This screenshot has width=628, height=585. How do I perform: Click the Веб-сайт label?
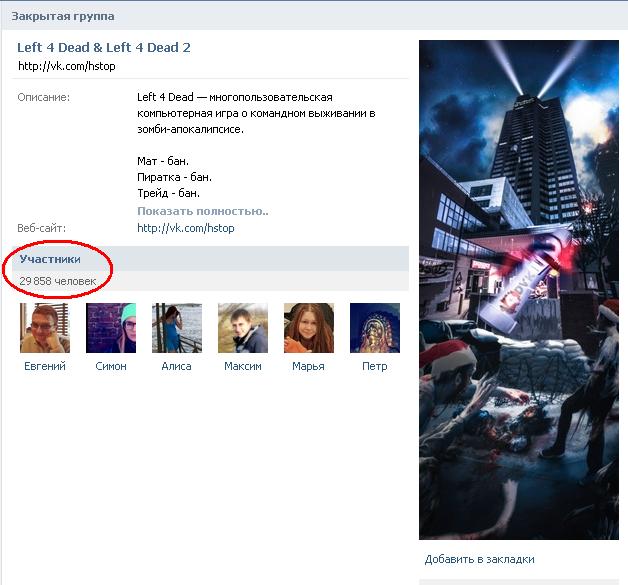[42, 228]
